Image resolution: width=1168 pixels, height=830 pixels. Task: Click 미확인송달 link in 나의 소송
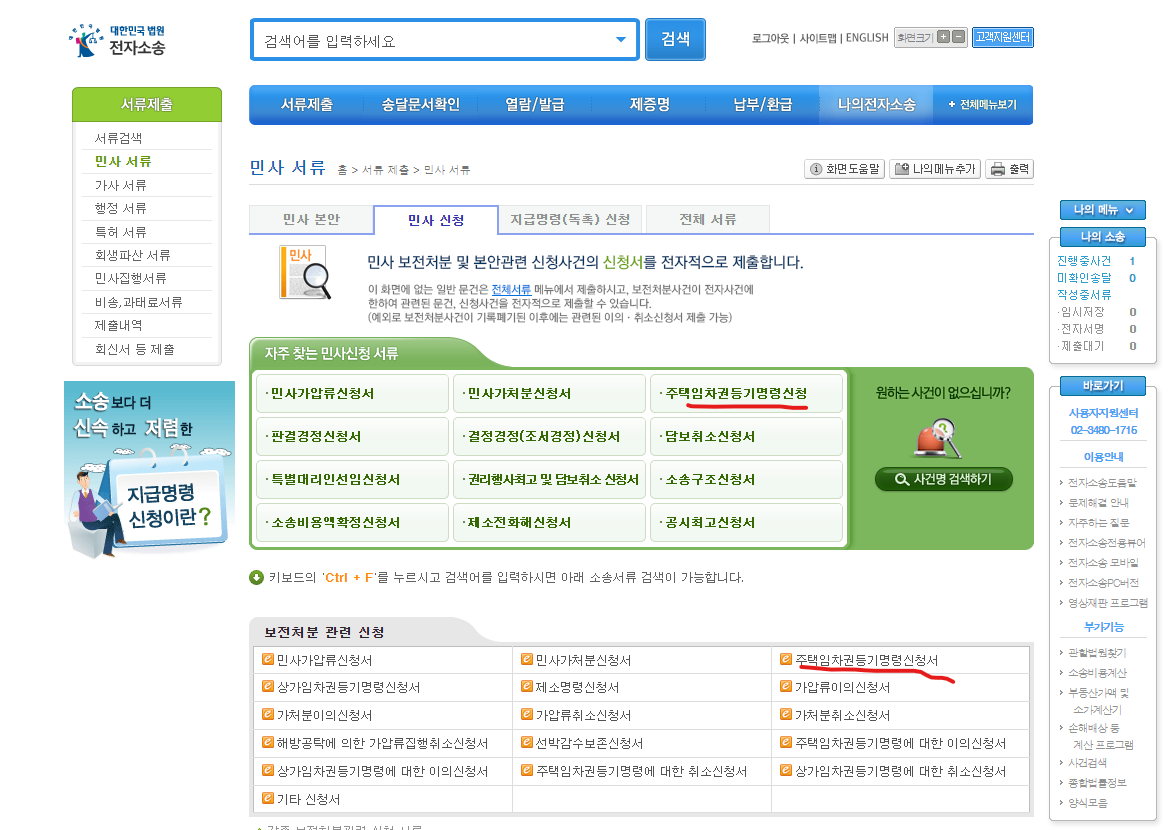tap(1084, 278)
